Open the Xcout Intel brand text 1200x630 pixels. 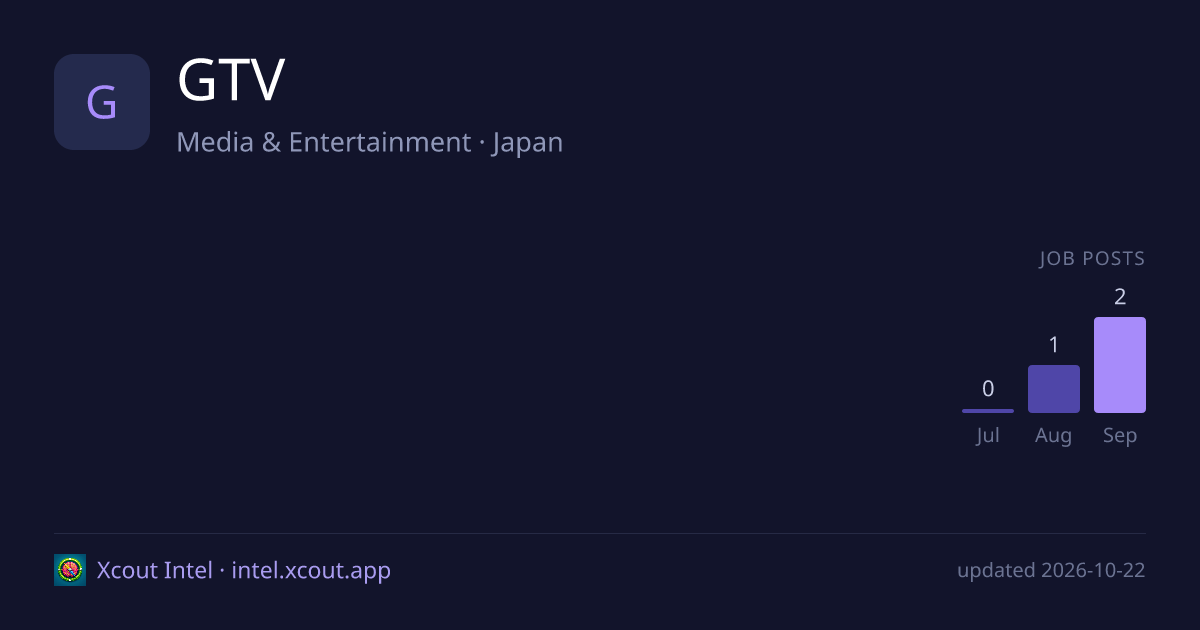click(155, 570)
